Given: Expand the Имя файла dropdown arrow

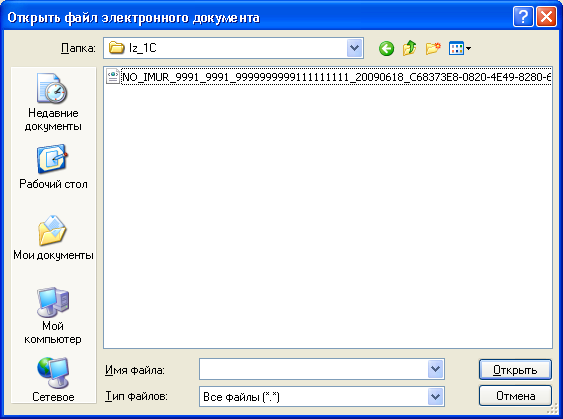Looking at the screenshot, I should (436, 369).
